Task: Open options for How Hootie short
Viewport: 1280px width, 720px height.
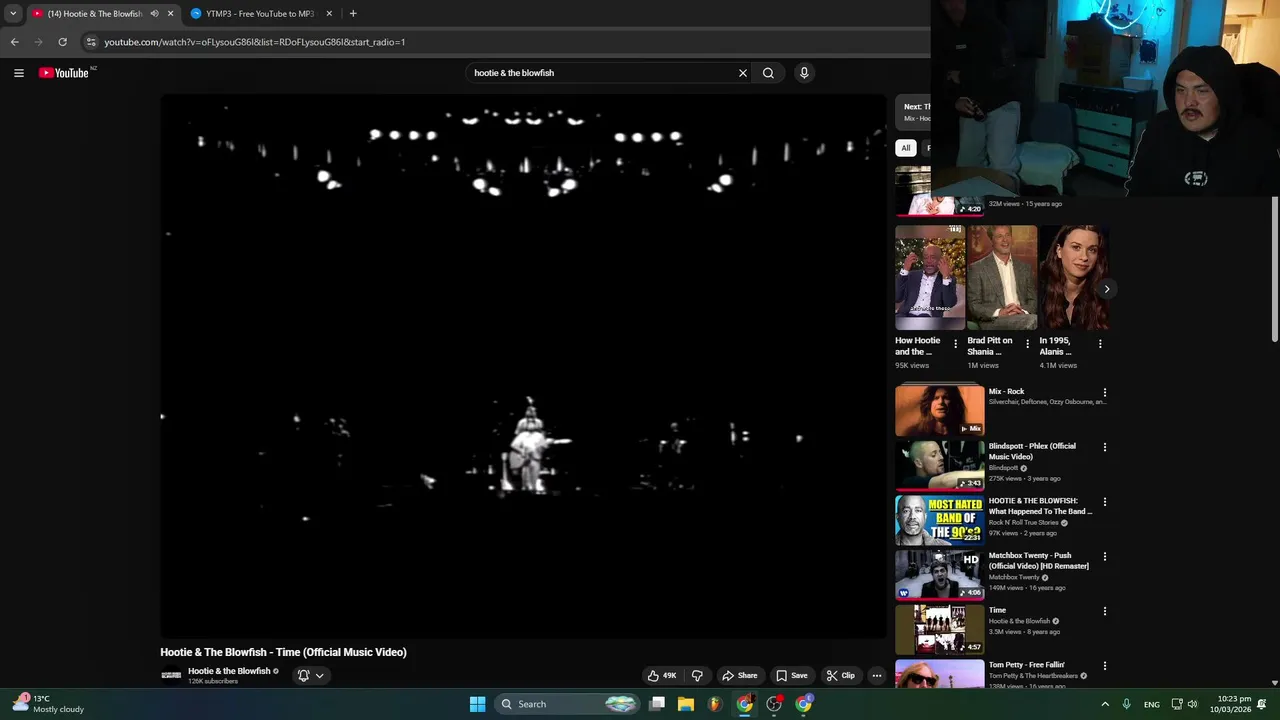Action: coord(955,344)
